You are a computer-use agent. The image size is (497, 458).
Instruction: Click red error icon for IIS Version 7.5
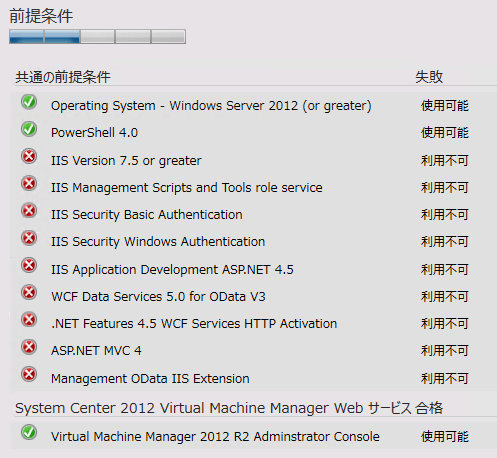coord(29,156)
